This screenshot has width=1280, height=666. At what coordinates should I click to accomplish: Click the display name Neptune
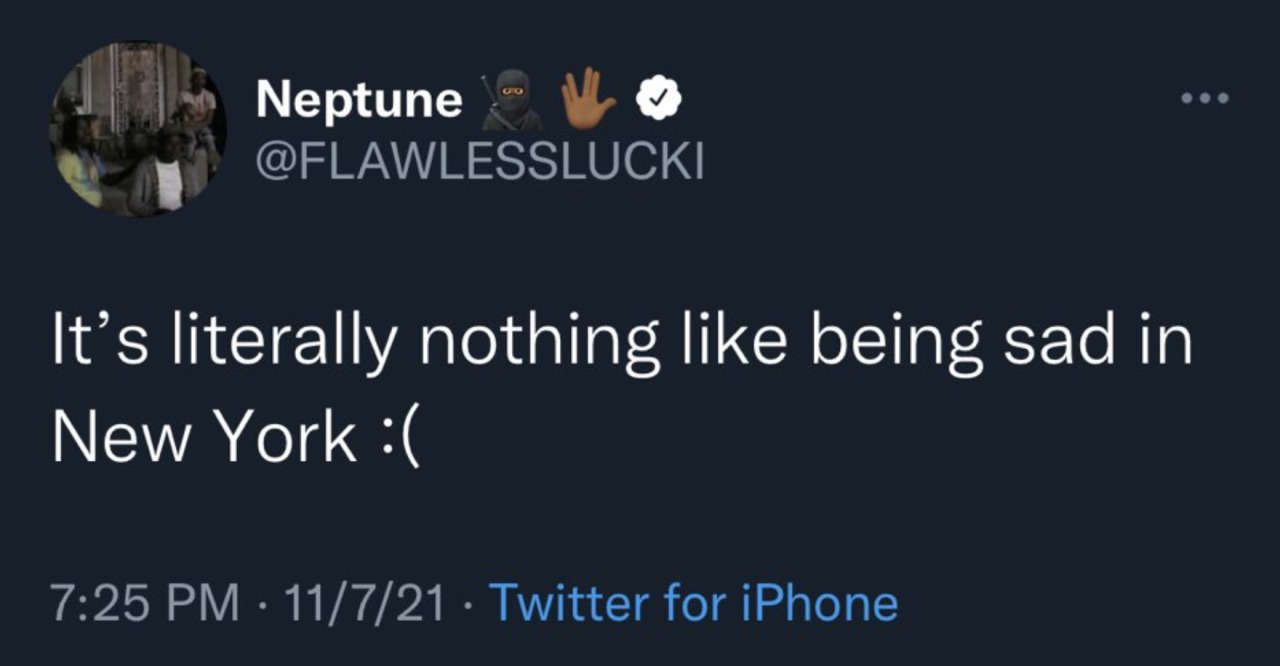pos(359,101)
